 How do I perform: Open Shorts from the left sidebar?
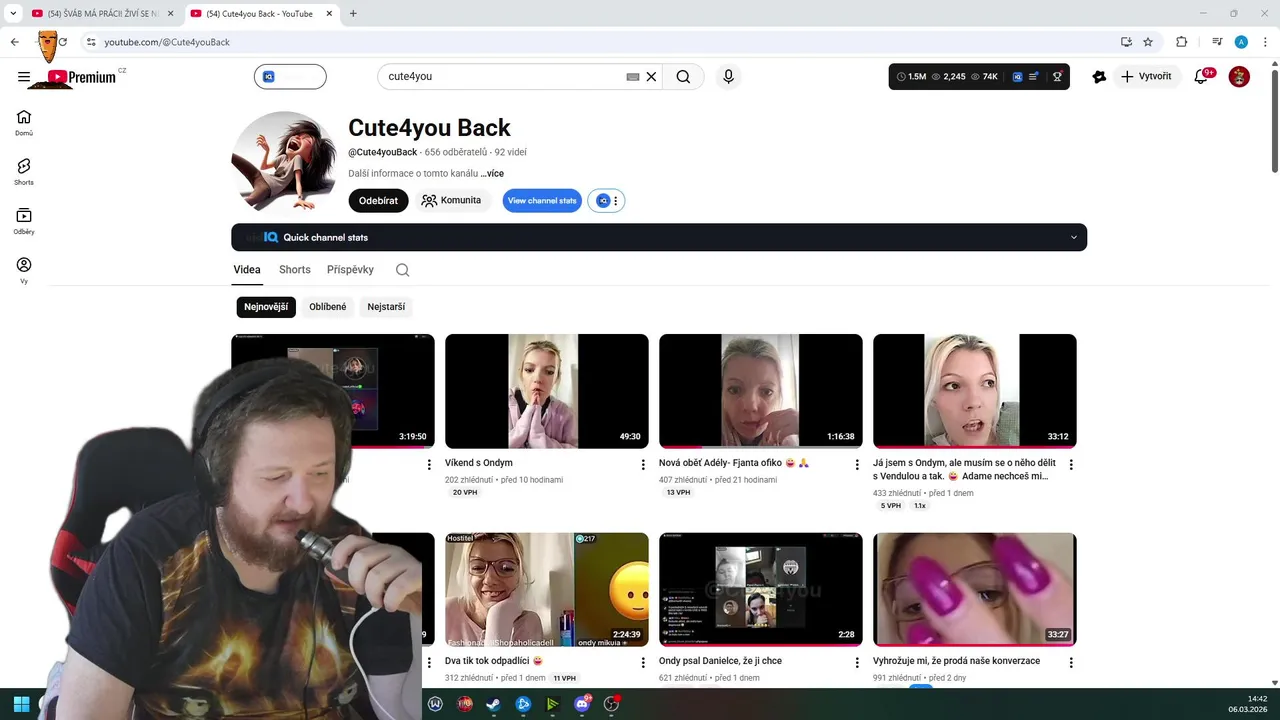24,172
